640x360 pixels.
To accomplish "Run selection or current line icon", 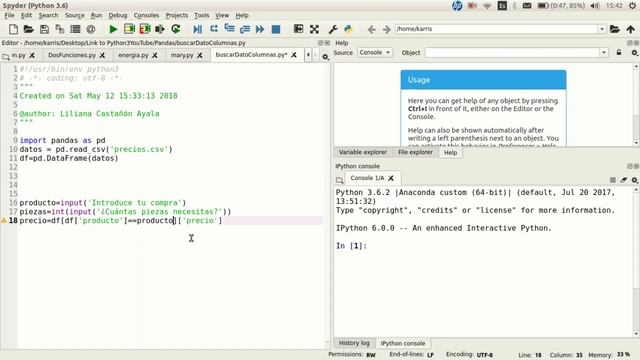I will (x=160, y=29).
